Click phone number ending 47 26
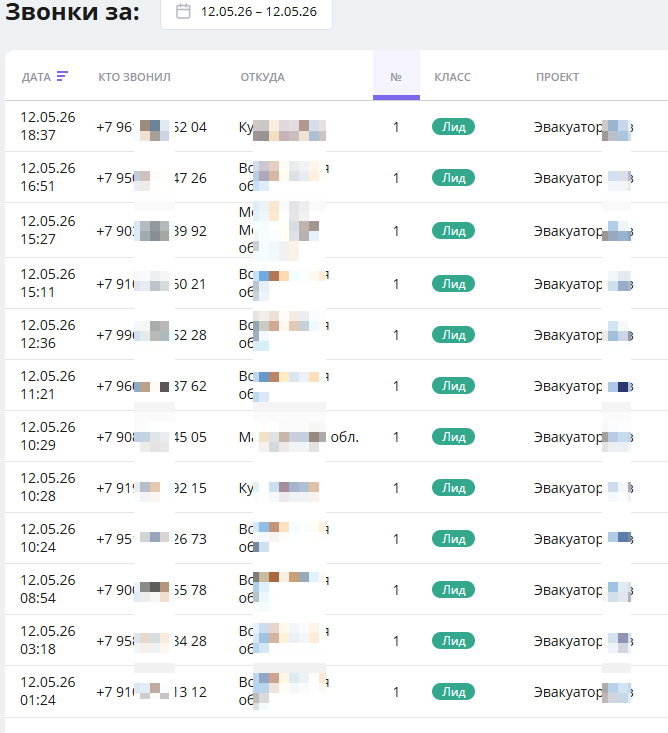Image resolution: width=668 pixels, height=733 pixels. 151,178
